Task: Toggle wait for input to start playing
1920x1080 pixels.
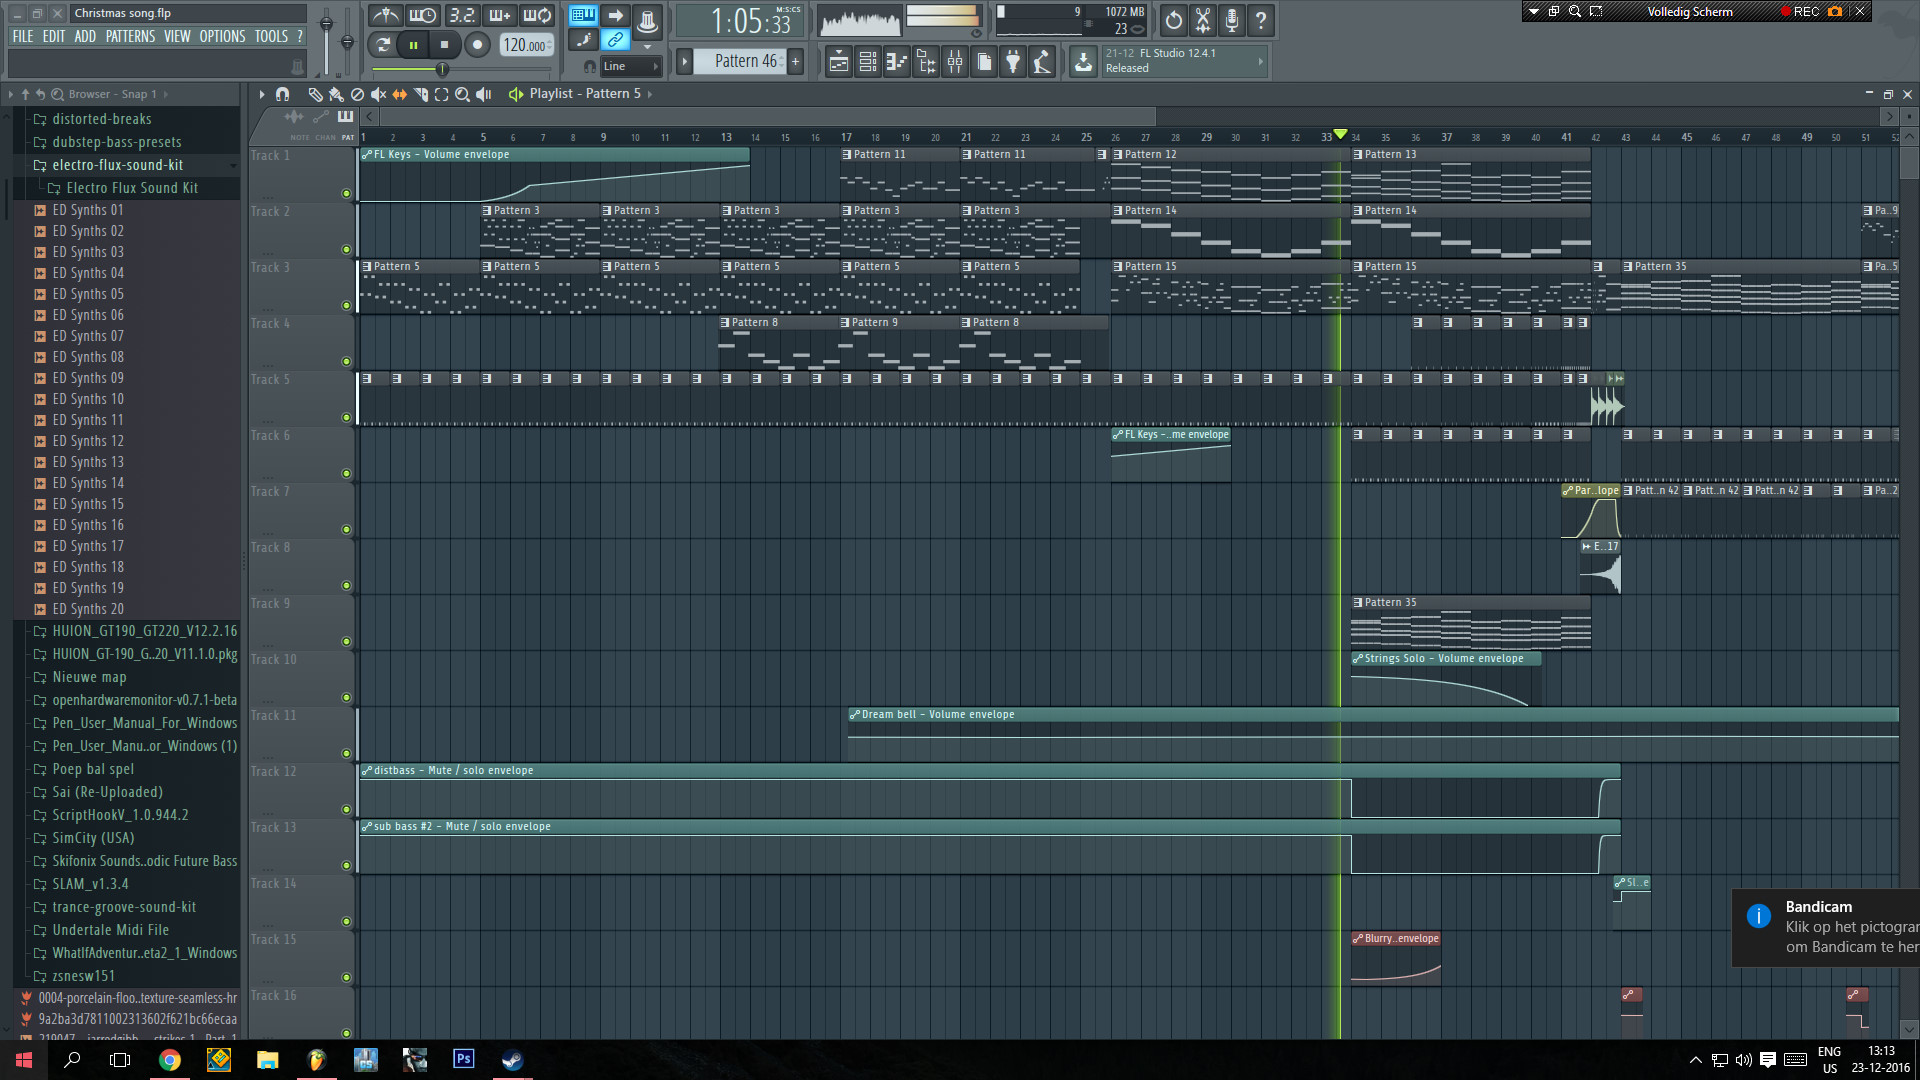Action: [423, 15]
